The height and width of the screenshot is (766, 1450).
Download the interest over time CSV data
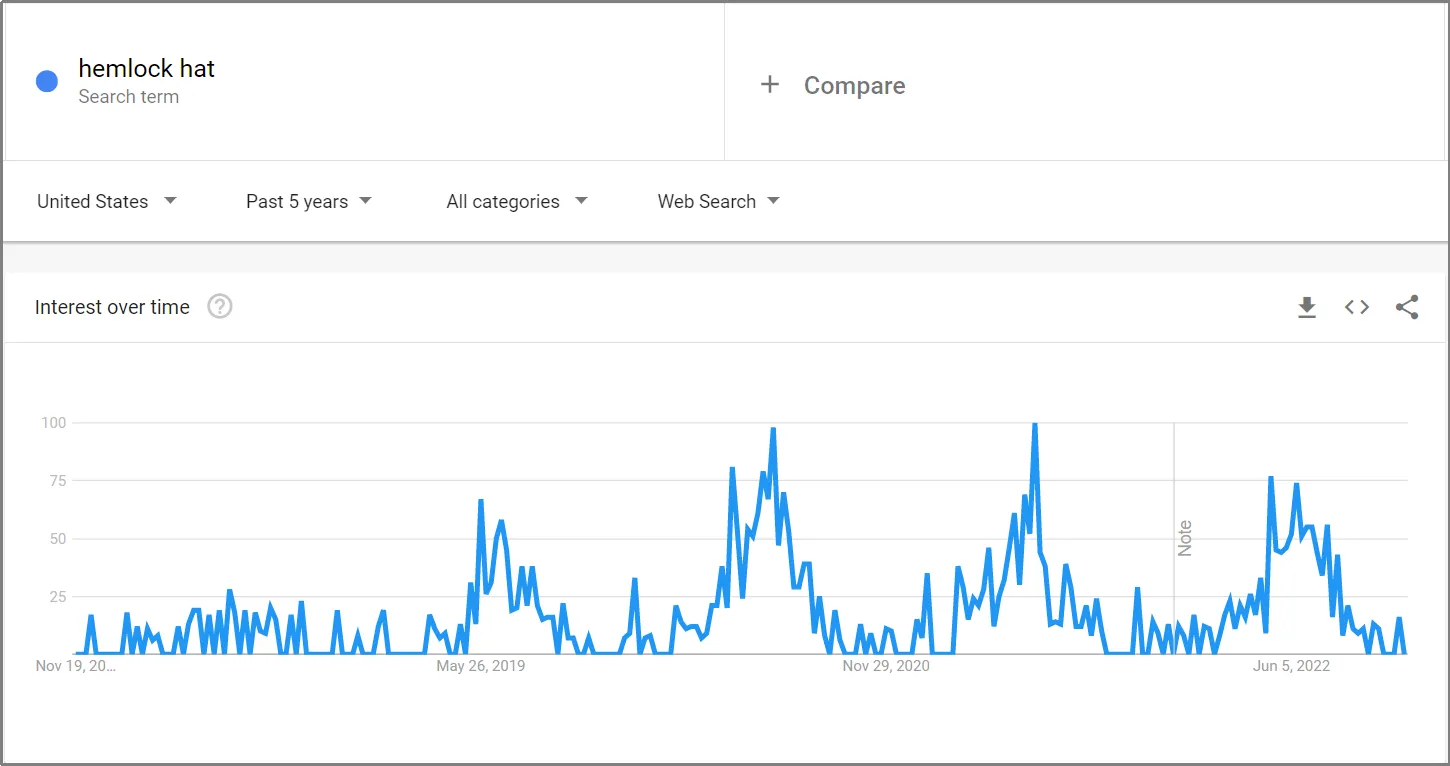1307,307
